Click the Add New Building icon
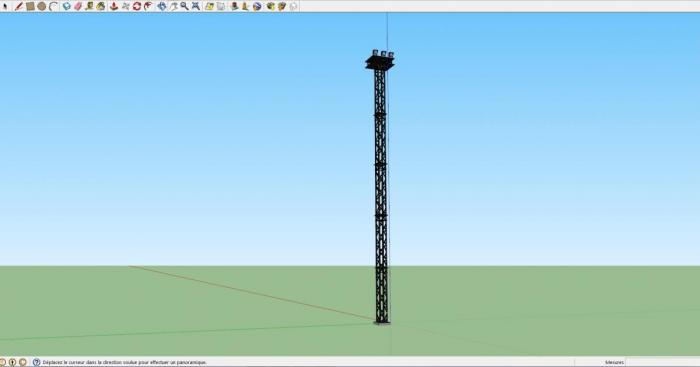 234,6
